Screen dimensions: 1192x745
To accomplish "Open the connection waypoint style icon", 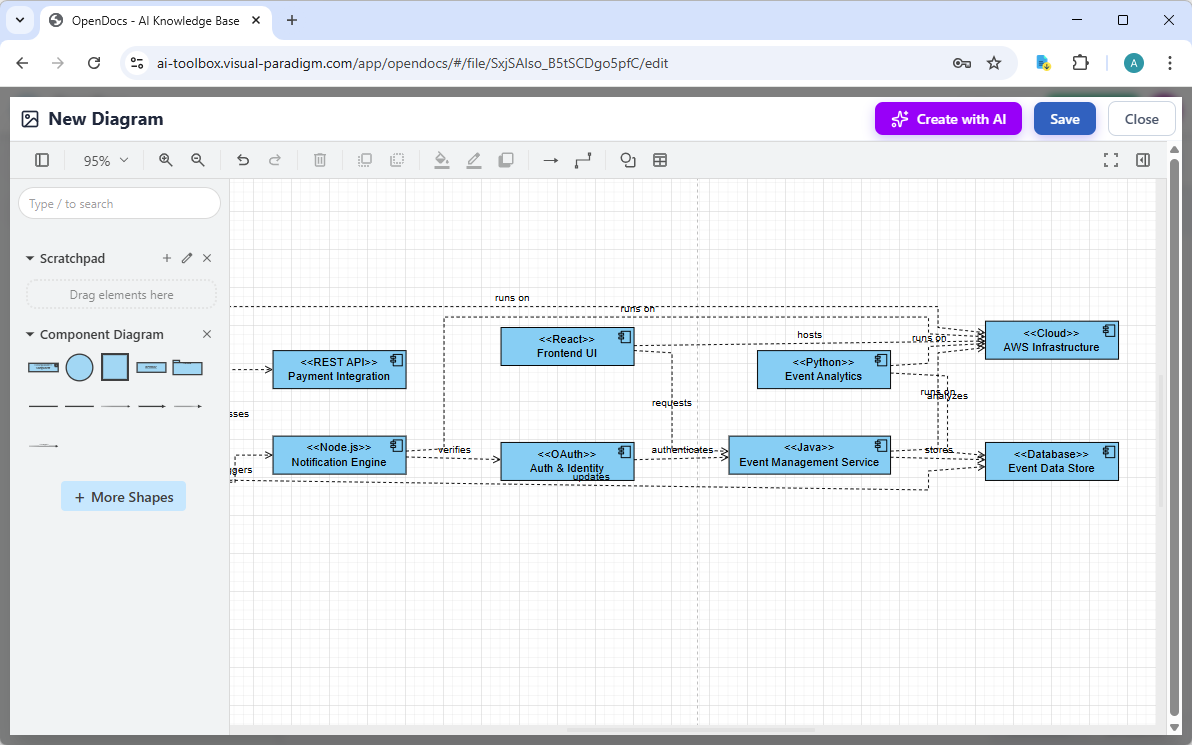I will tap(583, 160).
